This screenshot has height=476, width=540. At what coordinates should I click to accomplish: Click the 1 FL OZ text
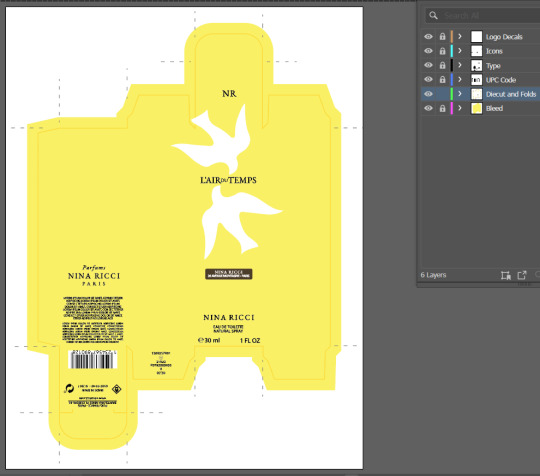point(250,340)
